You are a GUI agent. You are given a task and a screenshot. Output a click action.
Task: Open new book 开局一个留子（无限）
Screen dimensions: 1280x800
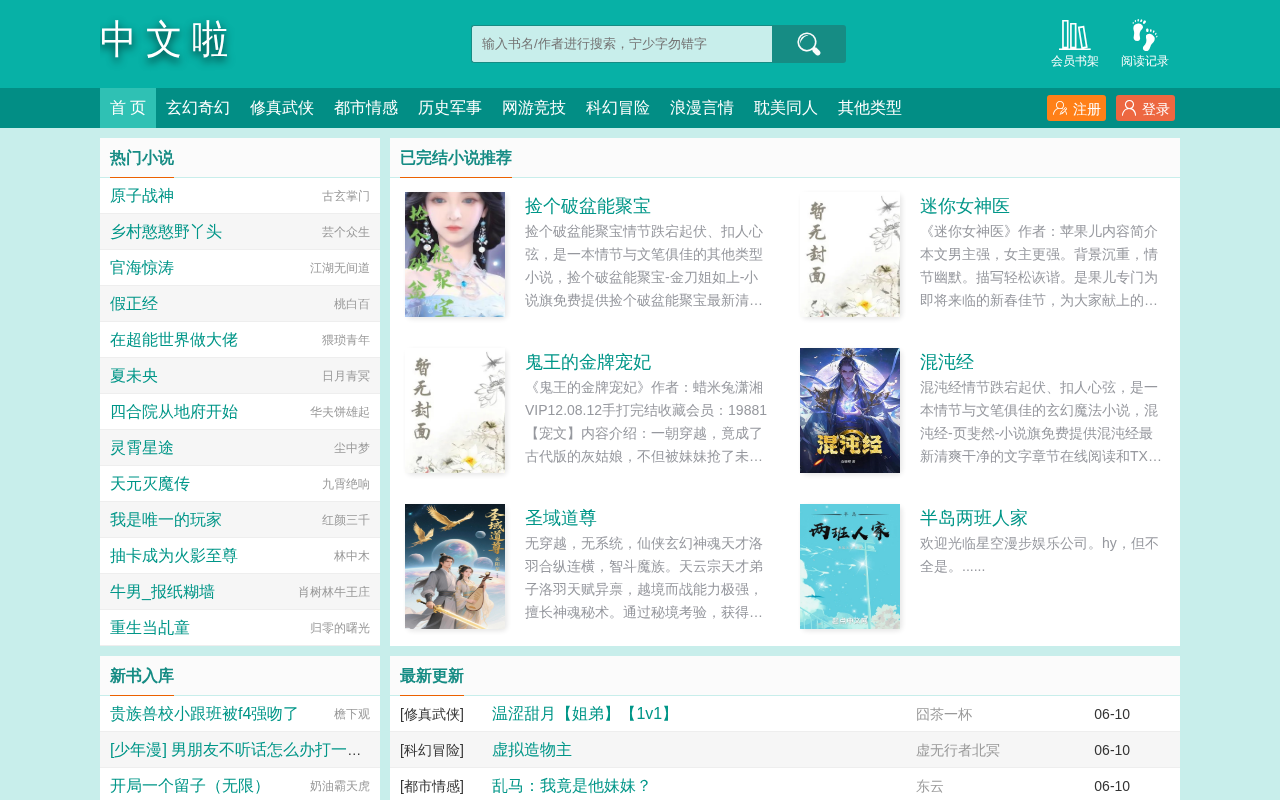coord(189,786)
